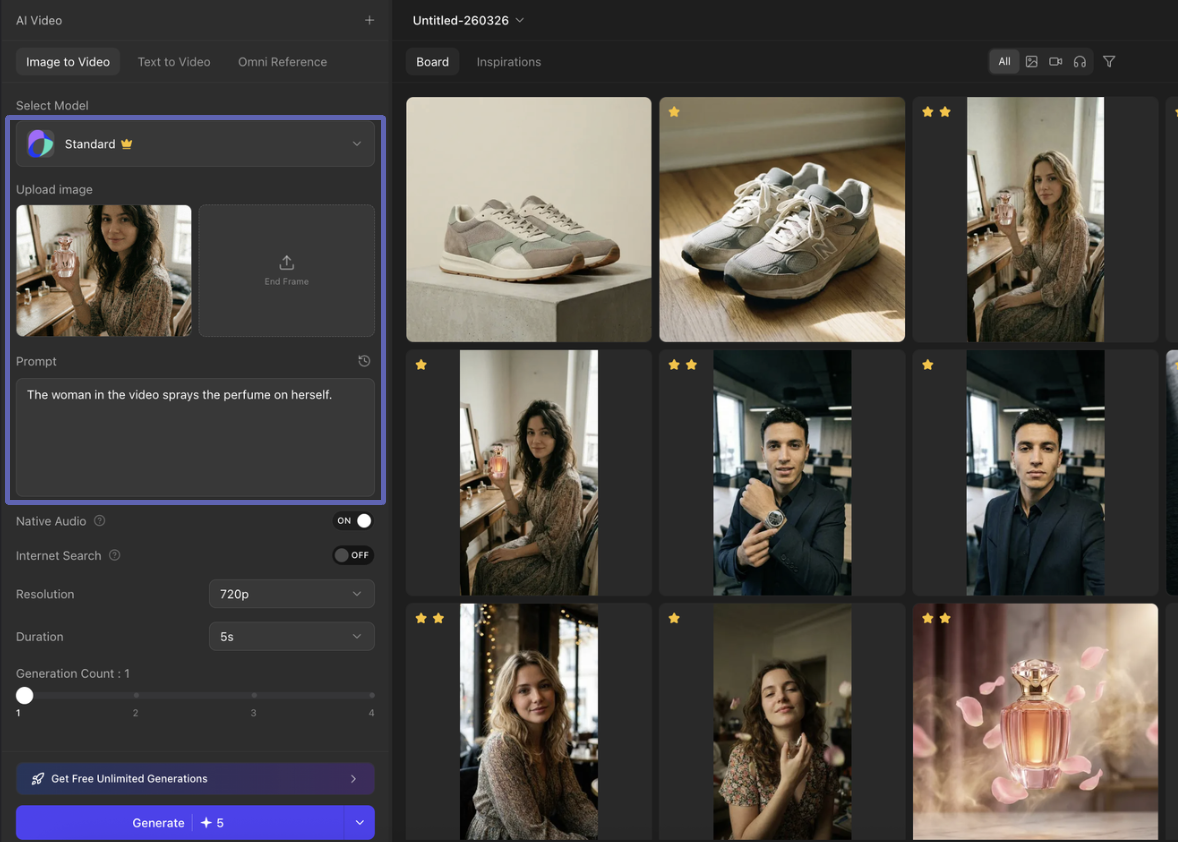Open the Duration dropdown
Image resolution: width=1178 pixels, height=842 pixels.
click(x=291, y=636)
